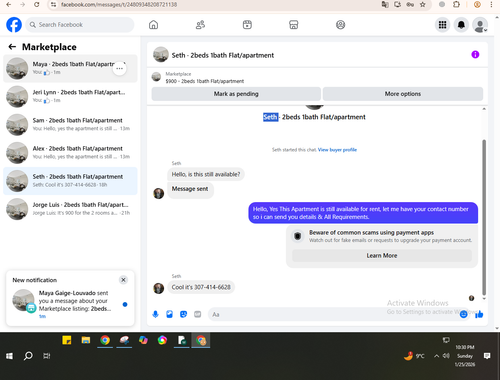This screenshot has width=500, height=380.
Task: Click Learn More about payment scams
Action: [382, 256]
